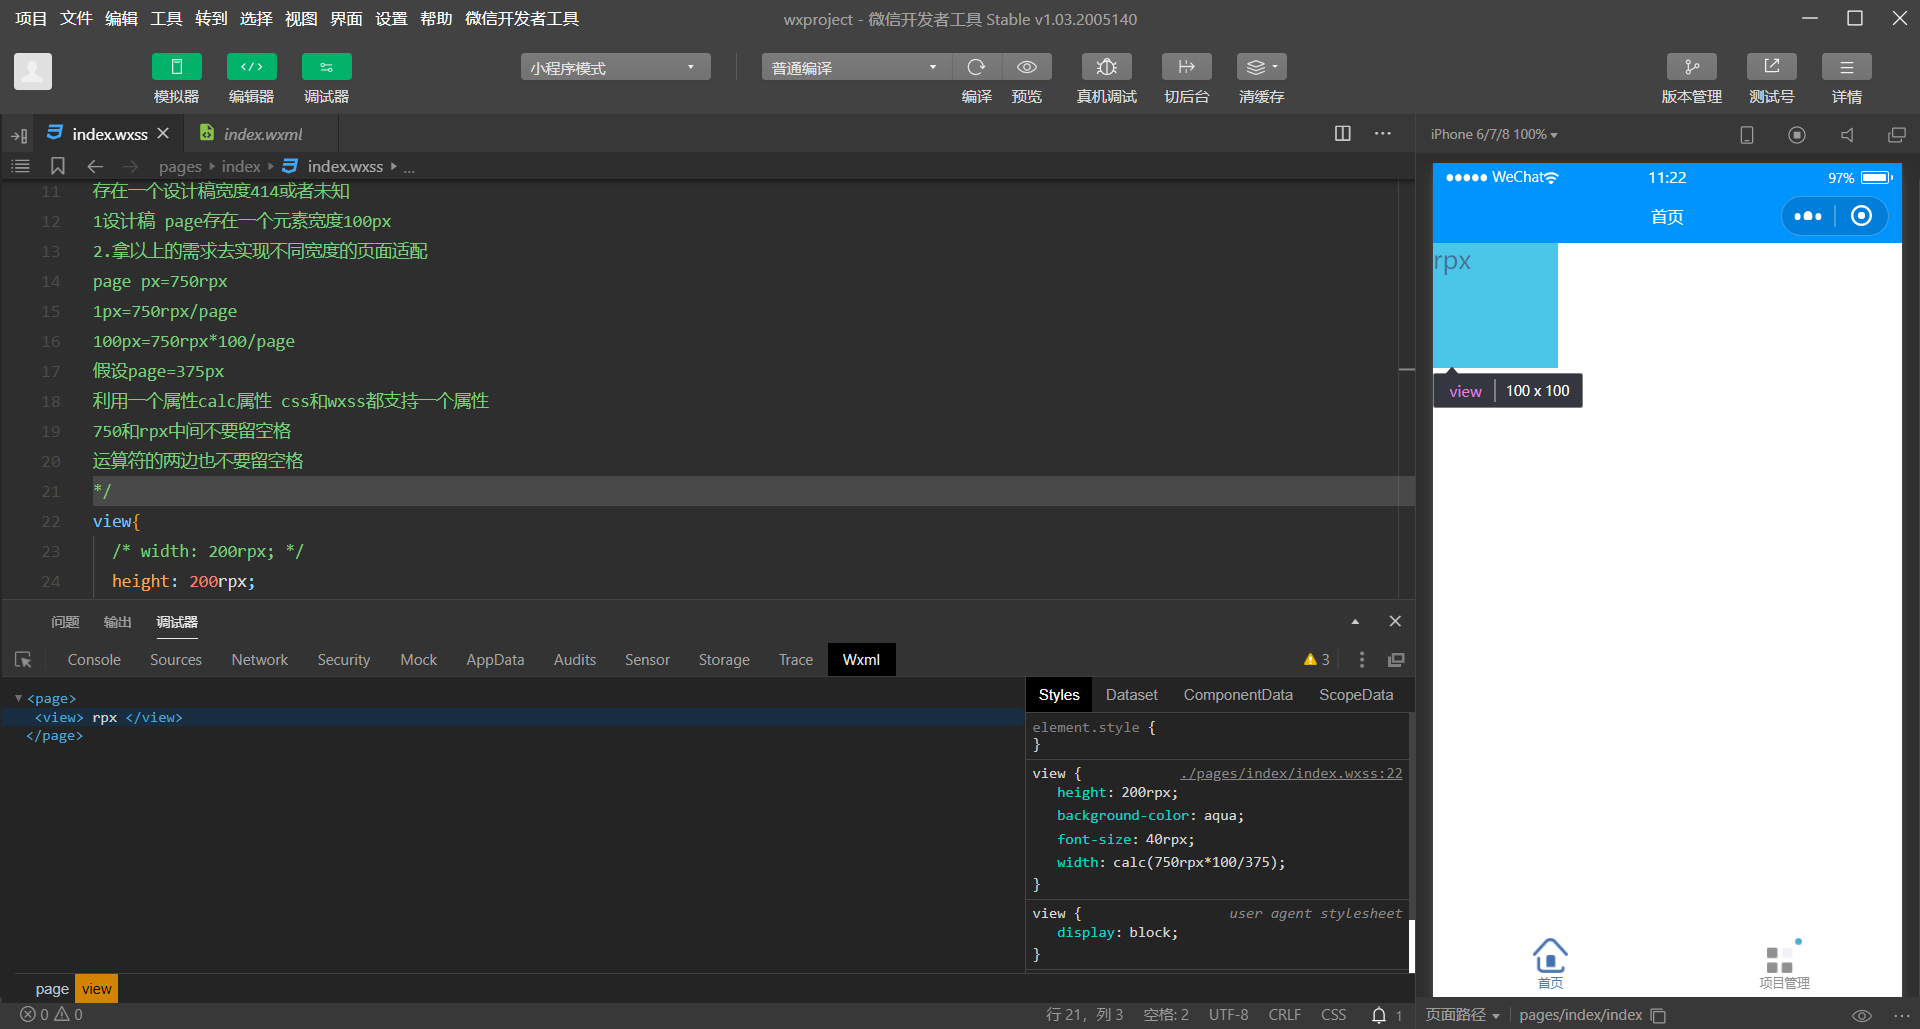Image resolution: width=1920 pixels, height=1029 pixels.
Task: Open the 小程序模式 mode dropdown
Action: point(615,67)
